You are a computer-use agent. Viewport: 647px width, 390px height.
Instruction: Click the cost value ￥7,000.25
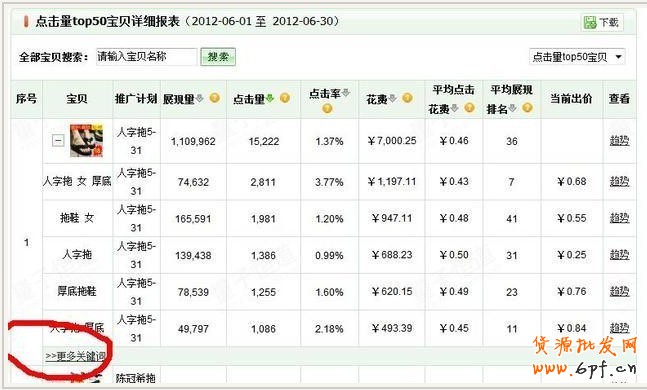click(x=392, y=141)
